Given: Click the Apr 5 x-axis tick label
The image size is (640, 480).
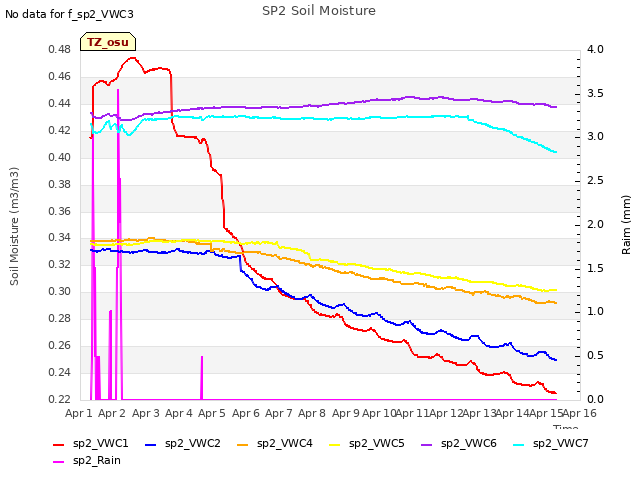Looking at the screenshot, I should tap(212, 413).
